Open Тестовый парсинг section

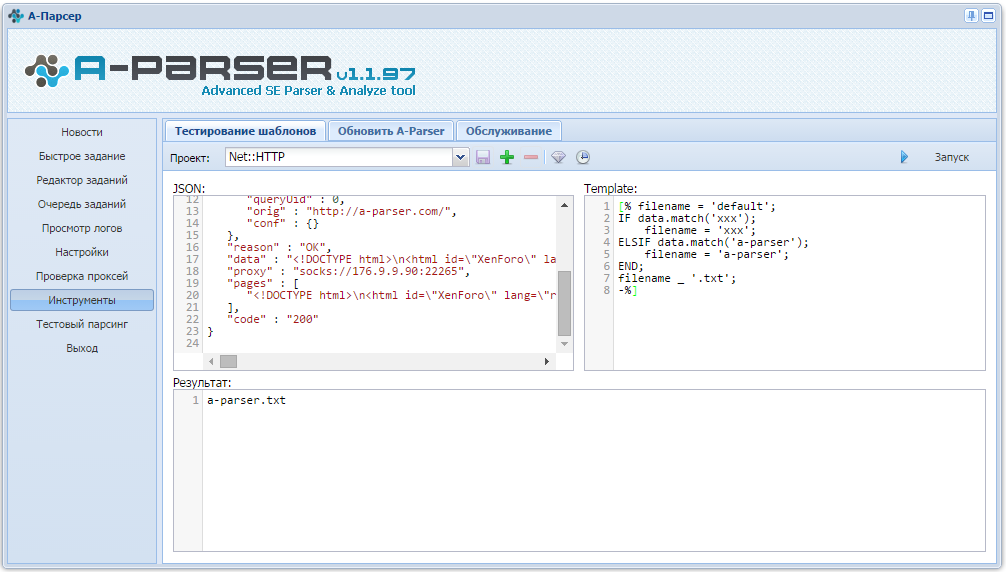pyautogui.click(x=81, y=324)
